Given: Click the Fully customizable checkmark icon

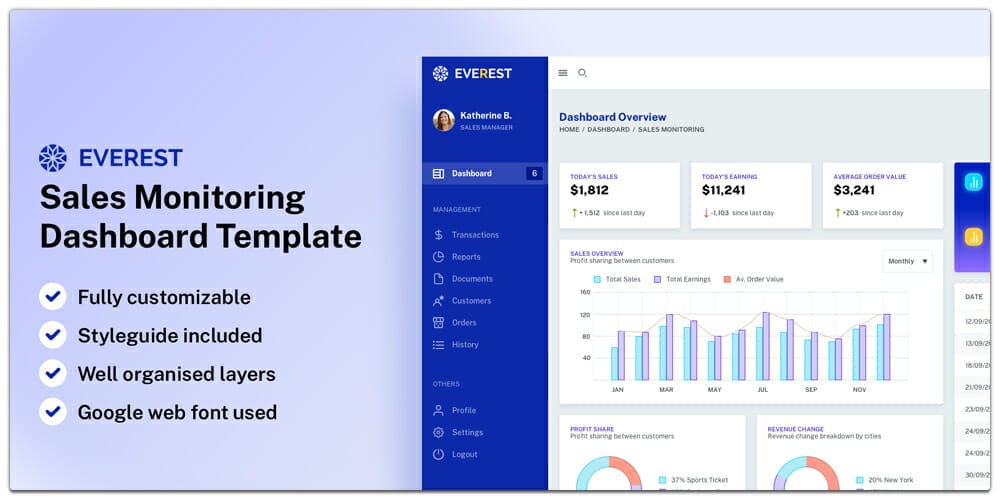Looking at the screenshot, I should [x=53, y=297].
